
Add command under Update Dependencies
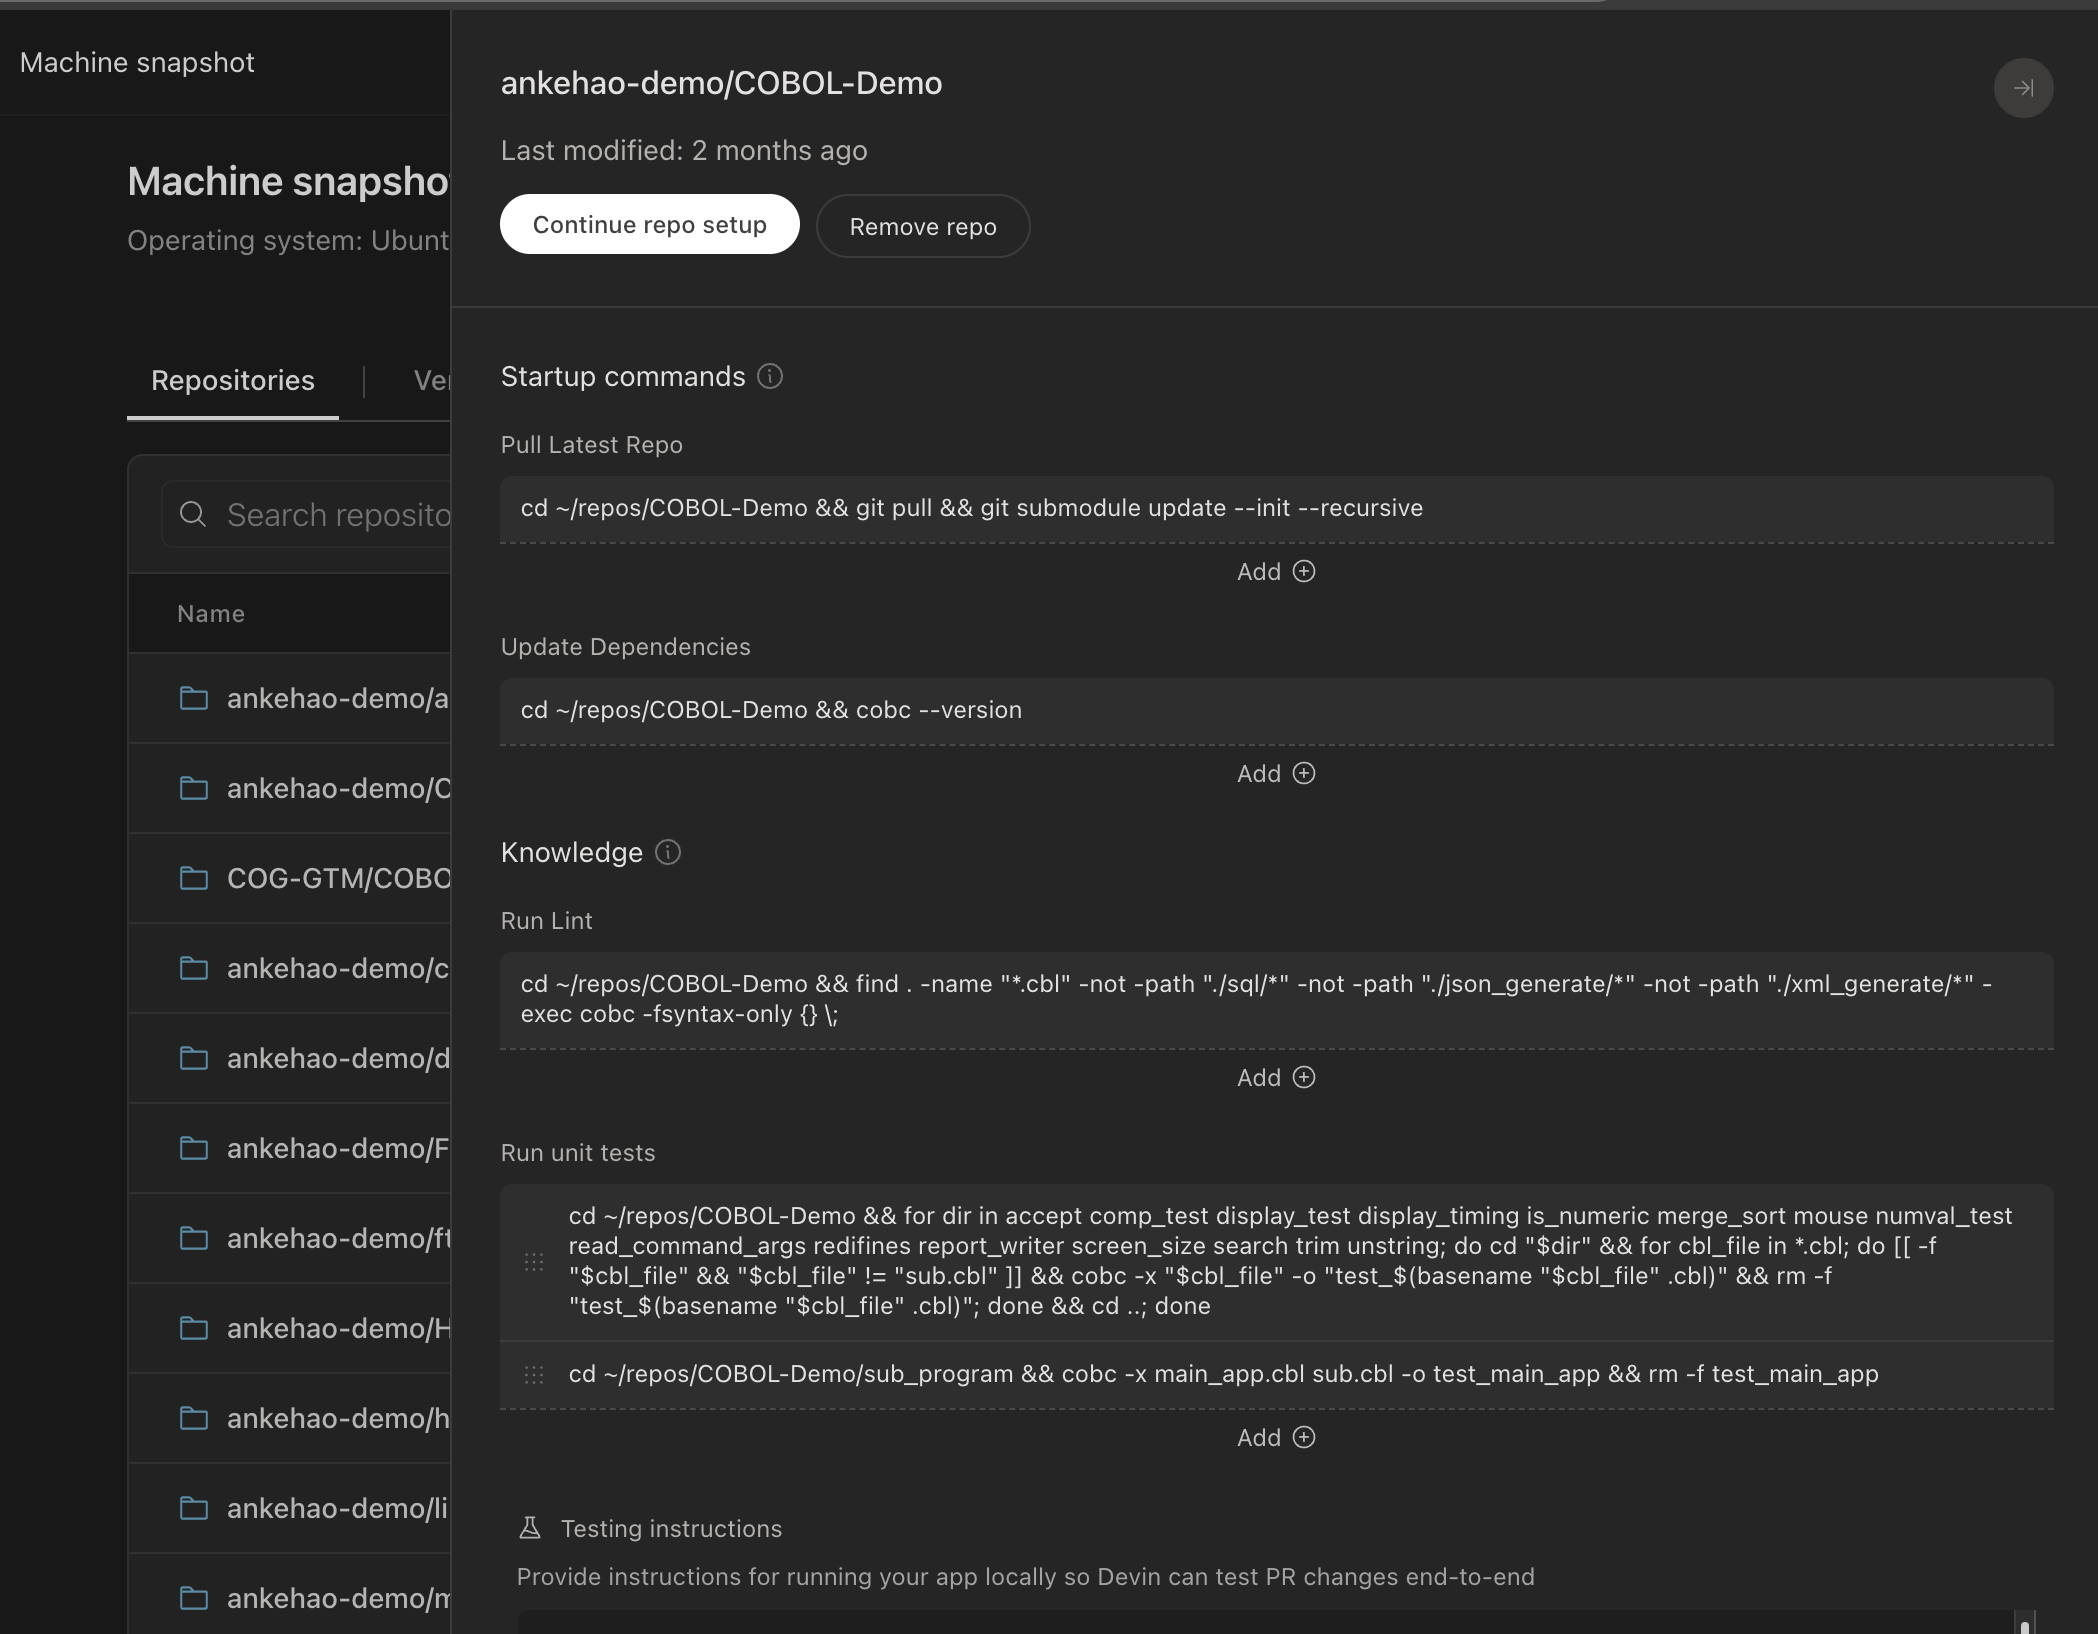[x=1275, y=773]
